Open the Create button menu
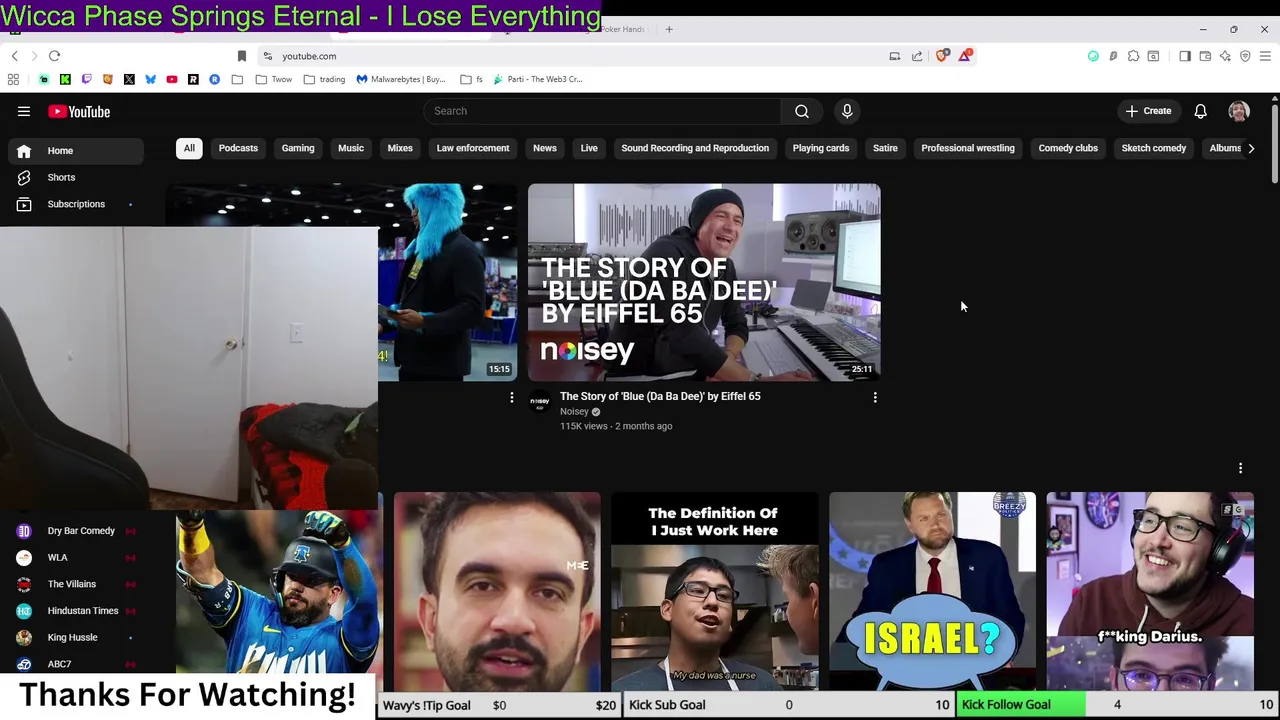 pos(1148,111)
